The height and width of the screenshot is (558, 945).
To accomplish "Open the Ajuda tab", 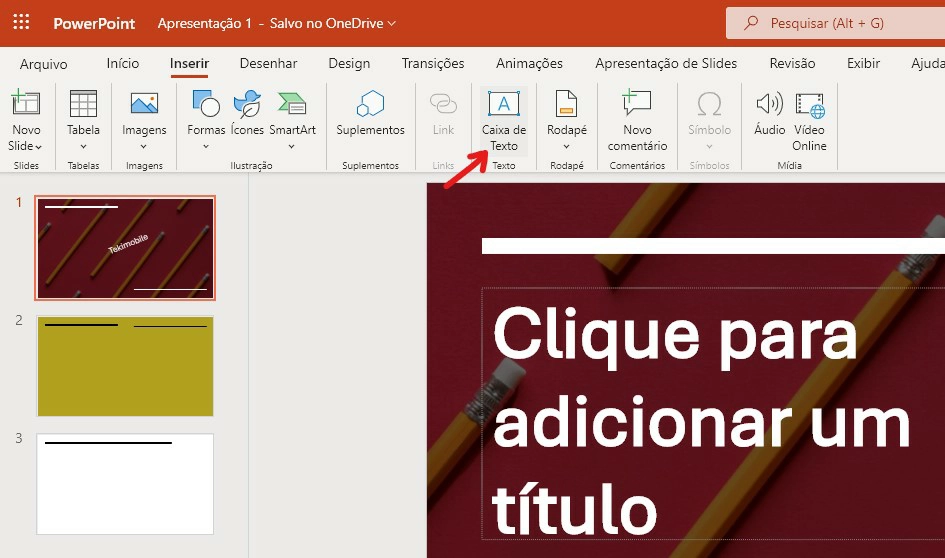I will click(x=928, y=63).
